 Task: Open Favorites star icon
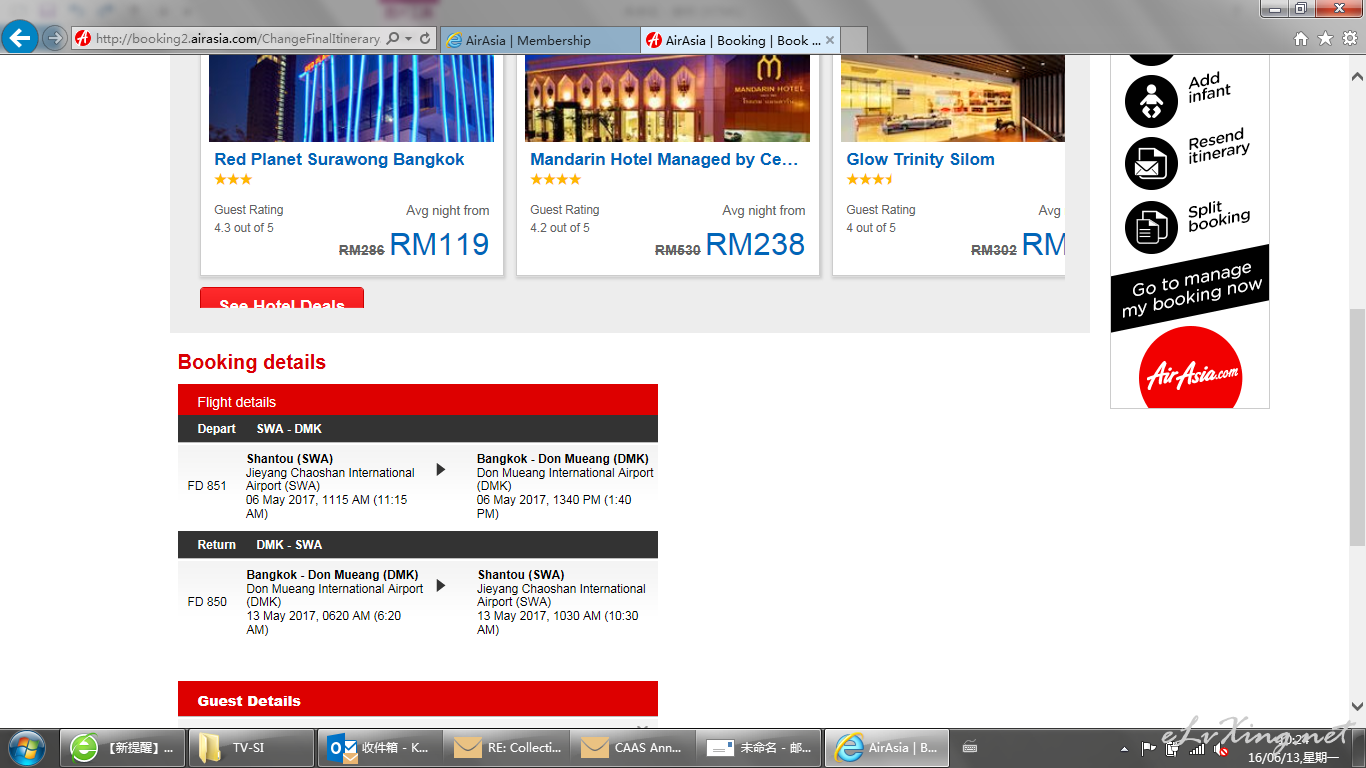(x=1325, y=39)
